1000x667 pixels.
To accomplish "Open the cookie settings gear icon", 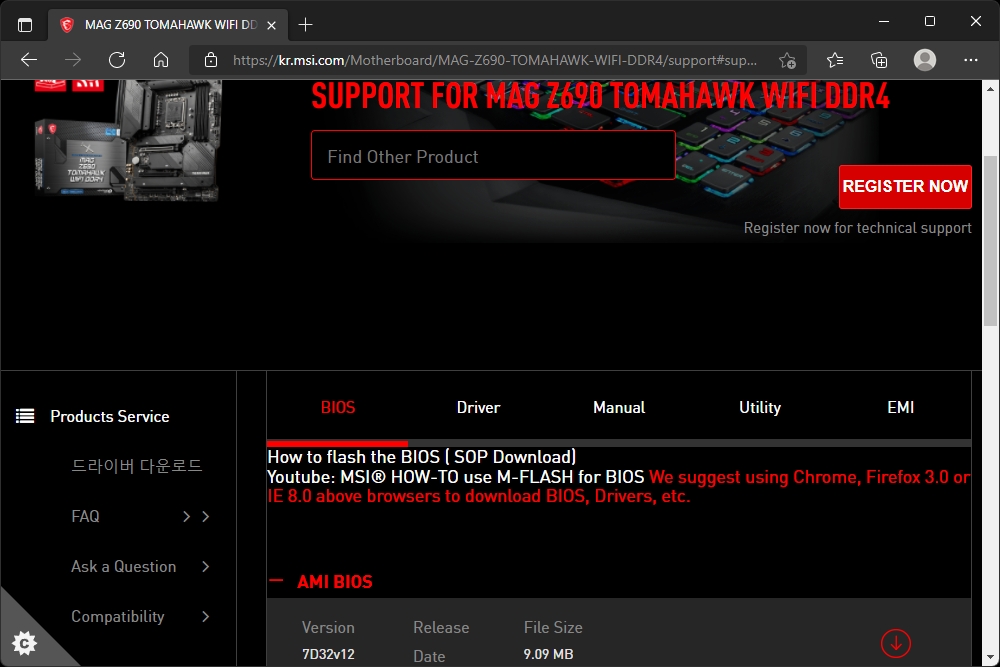I will coord(24,643).
